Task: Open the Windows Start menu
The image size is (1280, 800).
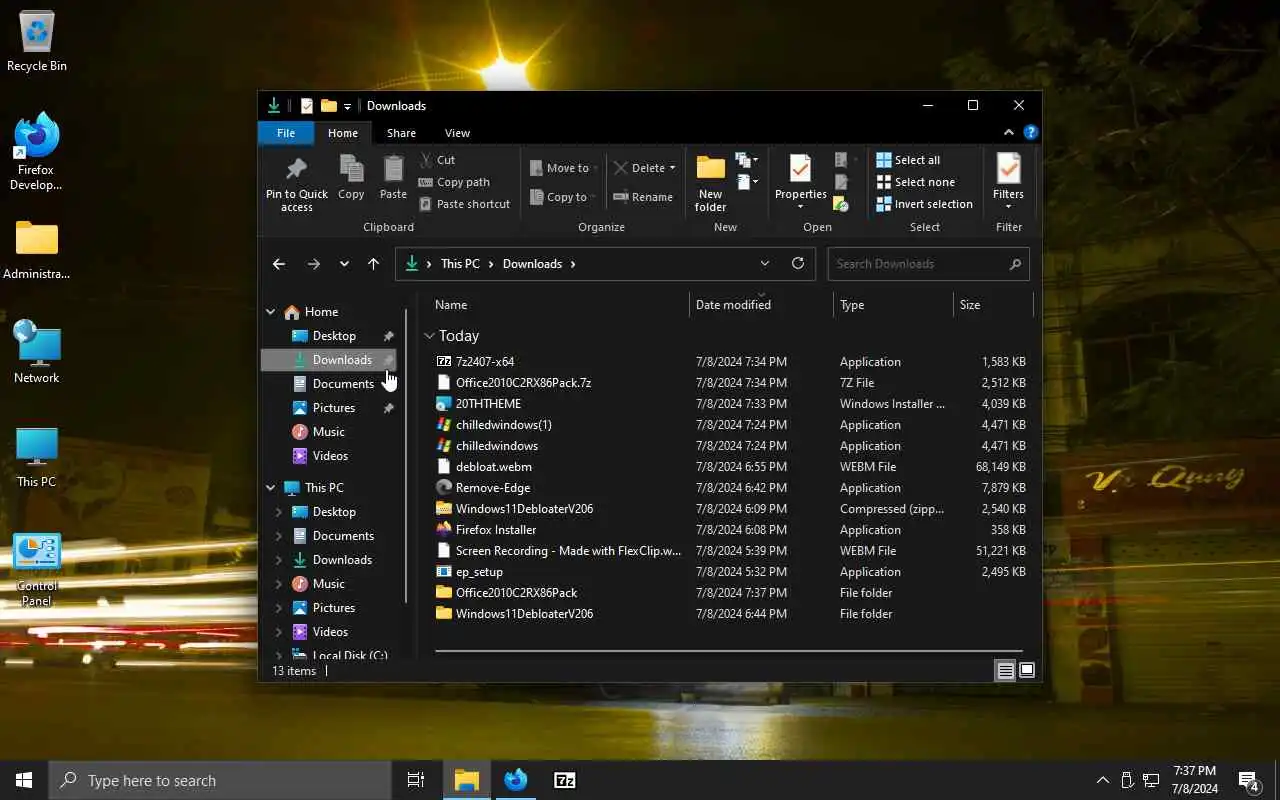Action: (x=24, y=780)
